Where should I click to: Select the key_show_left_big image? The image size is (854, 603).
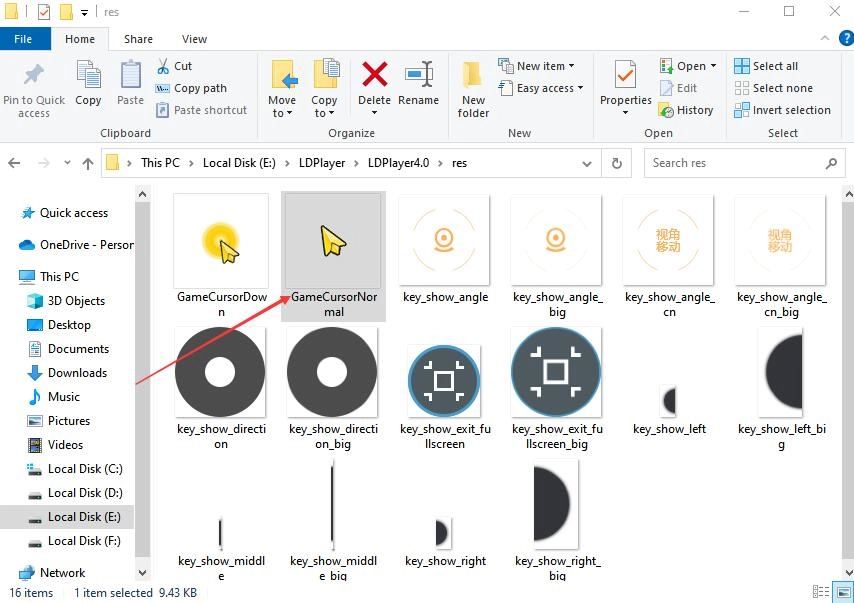pyautogui.click(x=782, y=388)
